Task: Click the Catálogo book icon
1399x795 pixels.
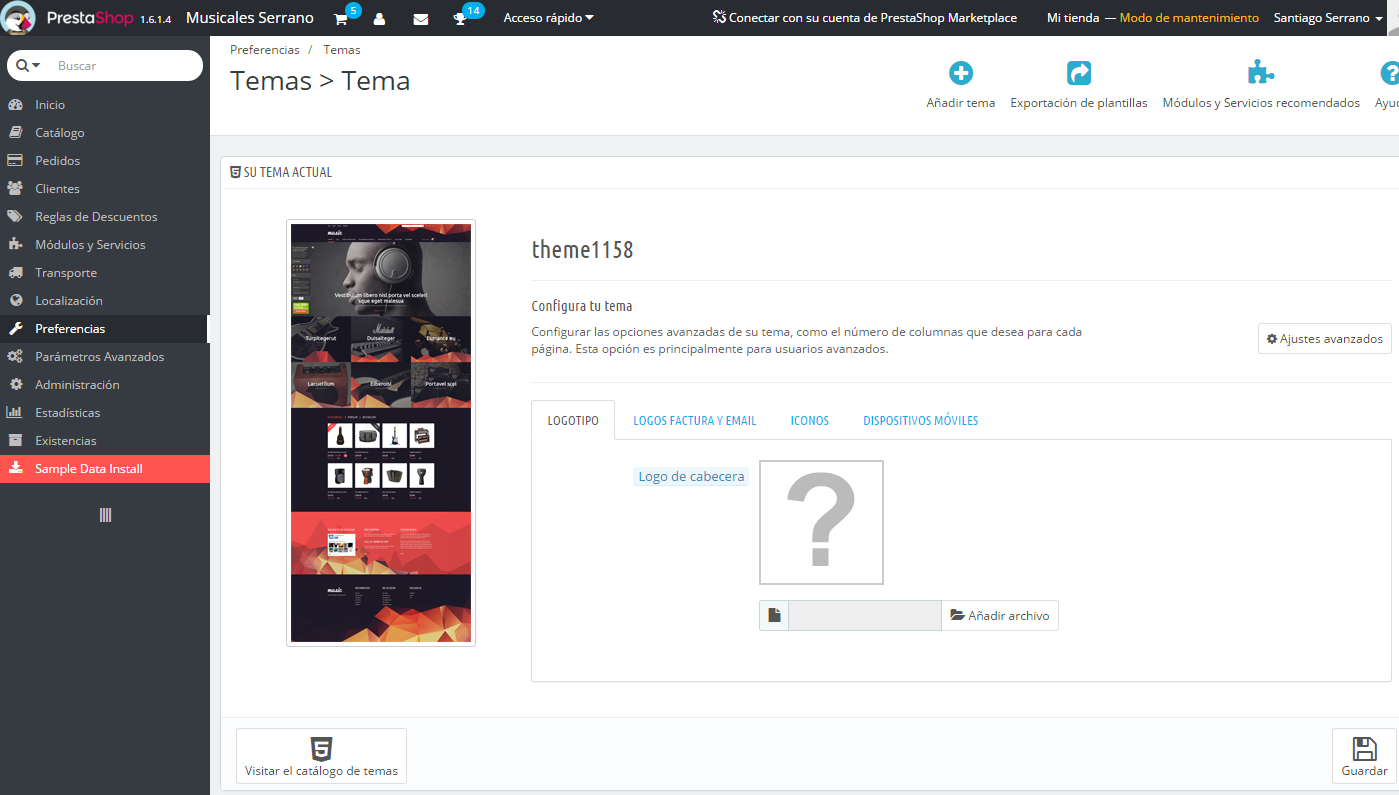Action: [x=15, y=133]
